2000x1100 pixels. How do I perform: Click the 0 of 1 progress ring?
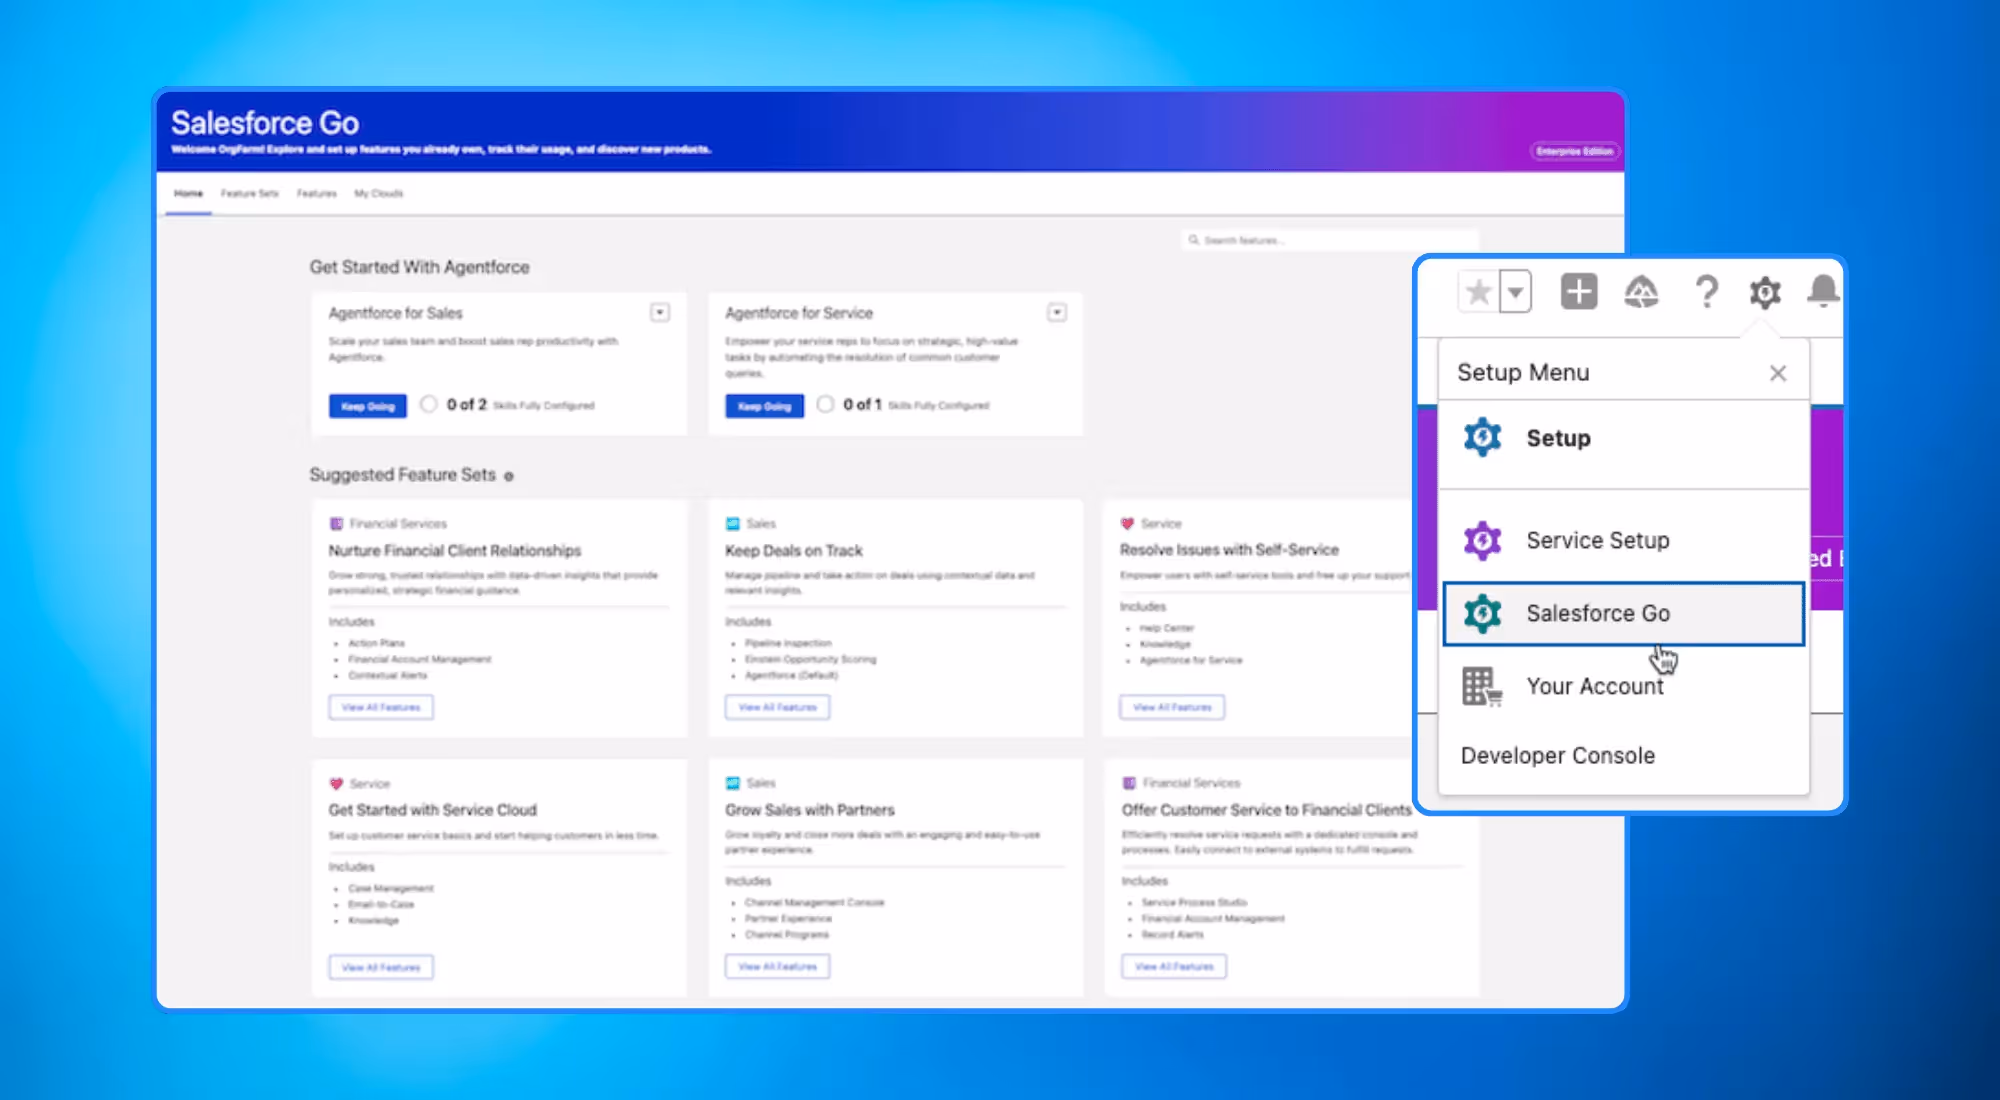(826, 404)
